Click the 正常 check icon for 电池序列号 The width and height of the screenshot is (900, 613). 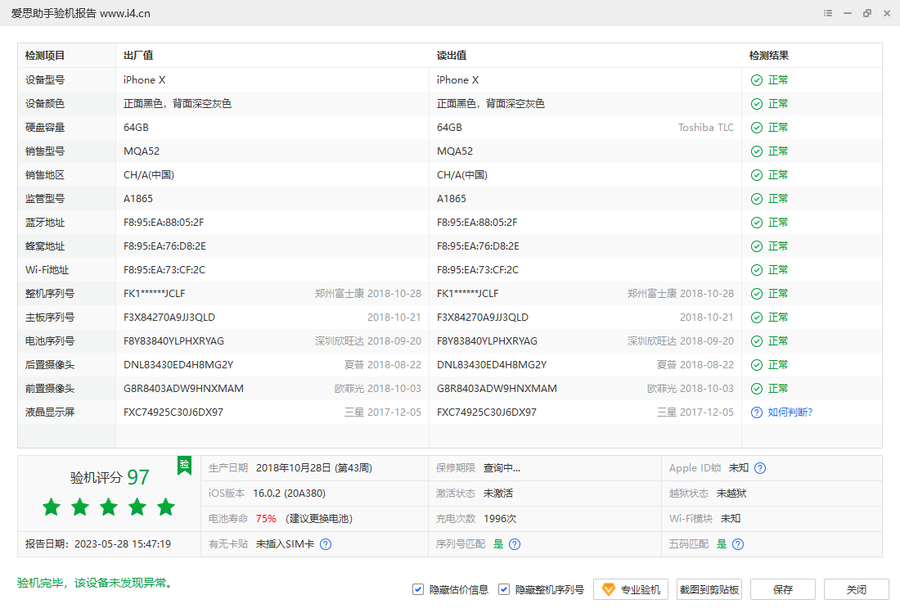(x=757, y=341)
